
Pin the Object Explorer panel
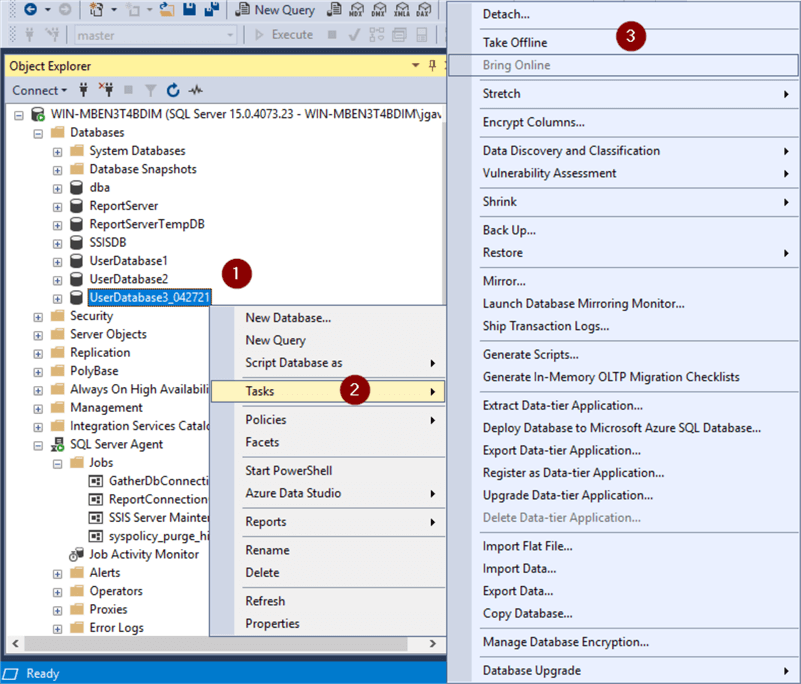point(431,65)
